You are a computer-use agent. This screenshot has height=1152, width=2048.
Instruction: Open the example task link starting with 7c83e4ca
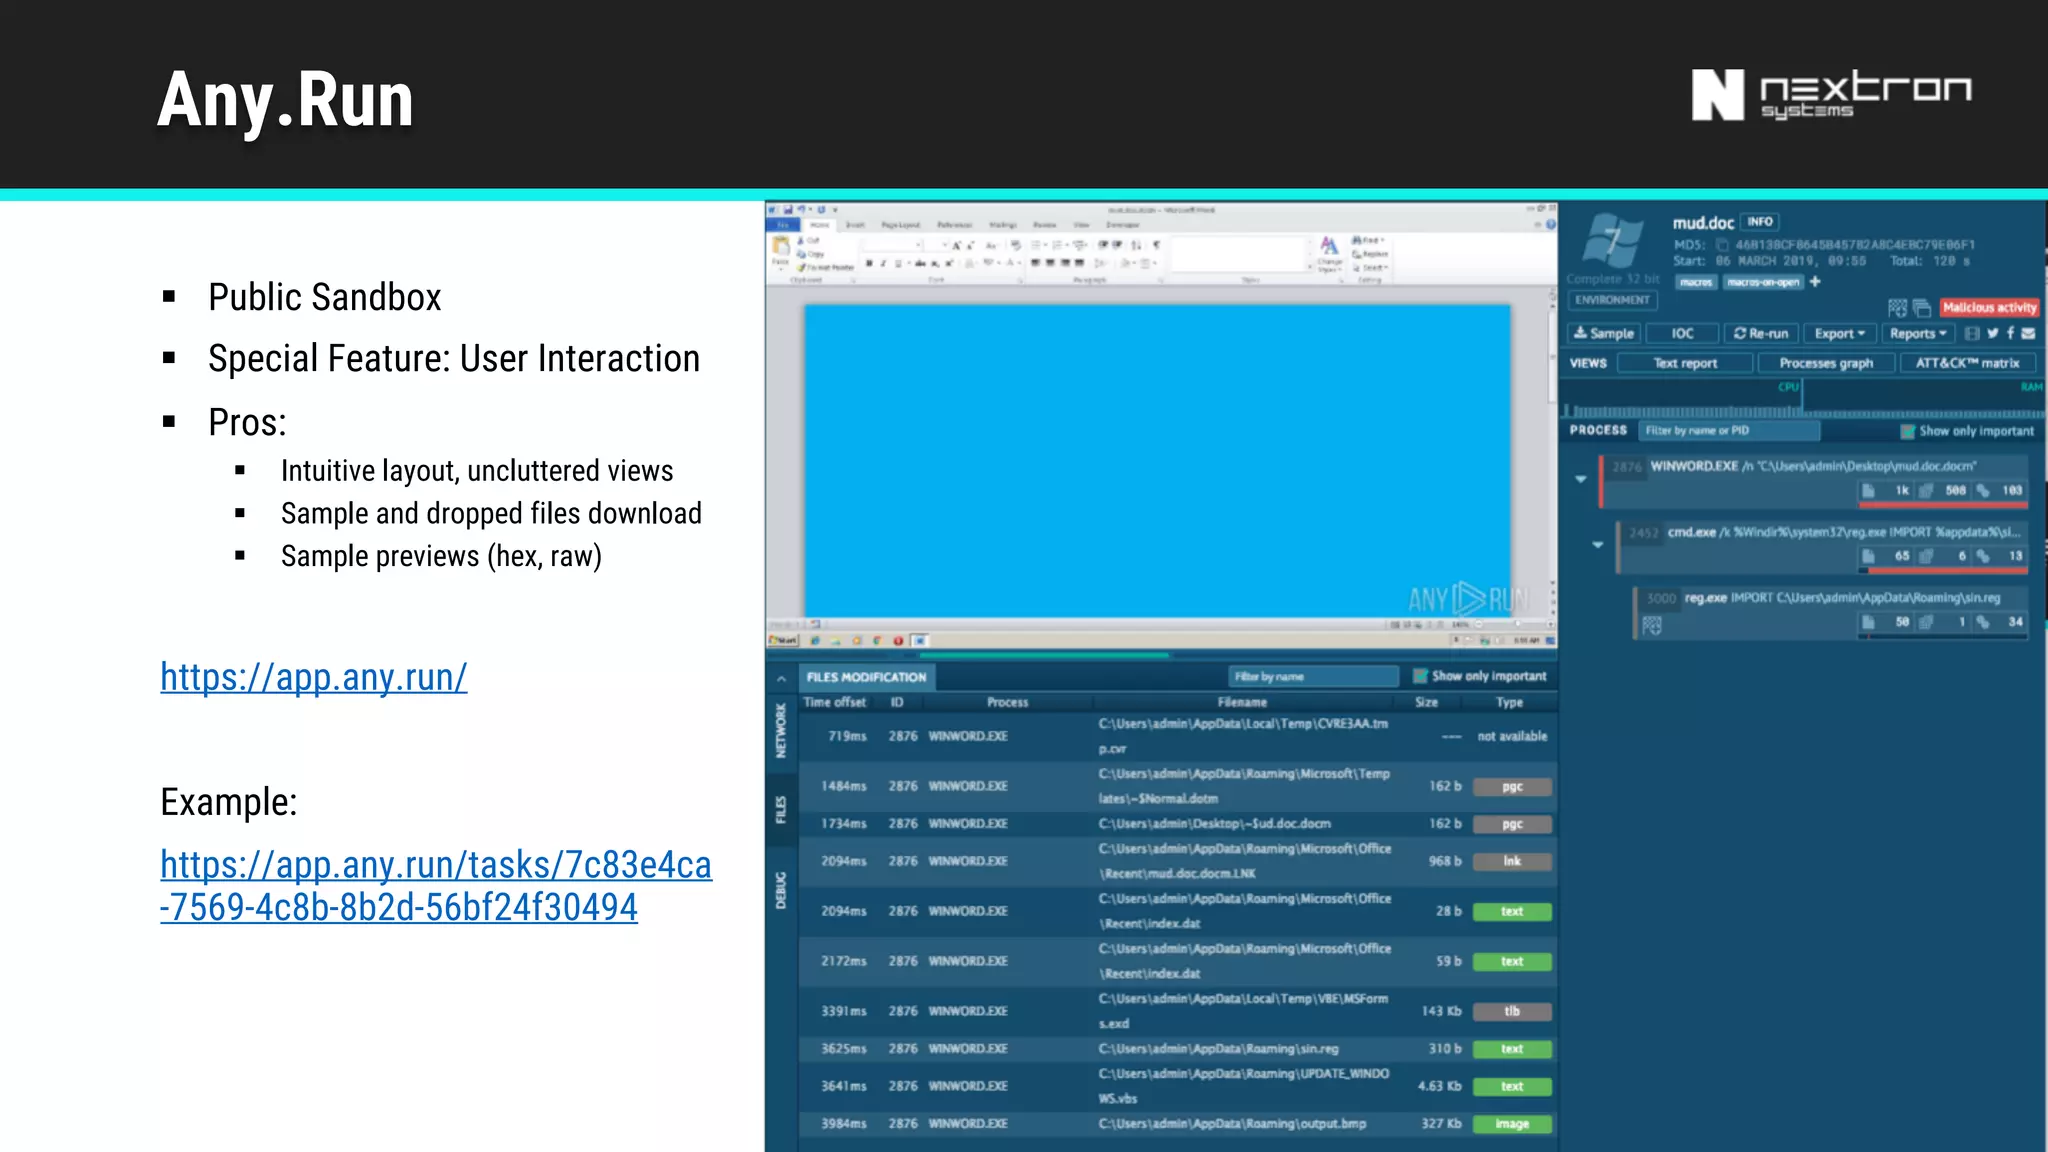436,886
